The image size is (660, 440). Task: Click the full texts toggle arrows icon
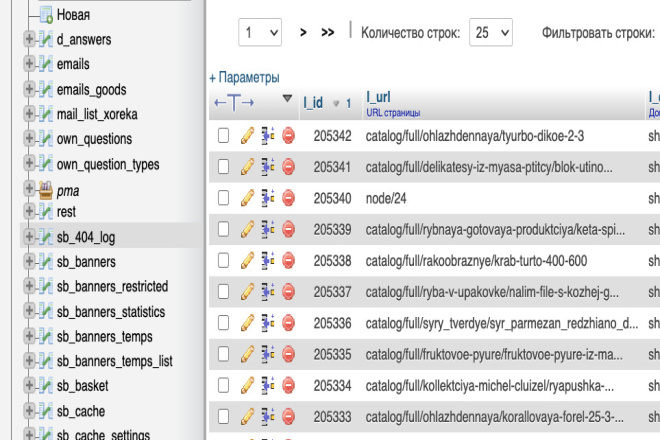tap(234, 102)
